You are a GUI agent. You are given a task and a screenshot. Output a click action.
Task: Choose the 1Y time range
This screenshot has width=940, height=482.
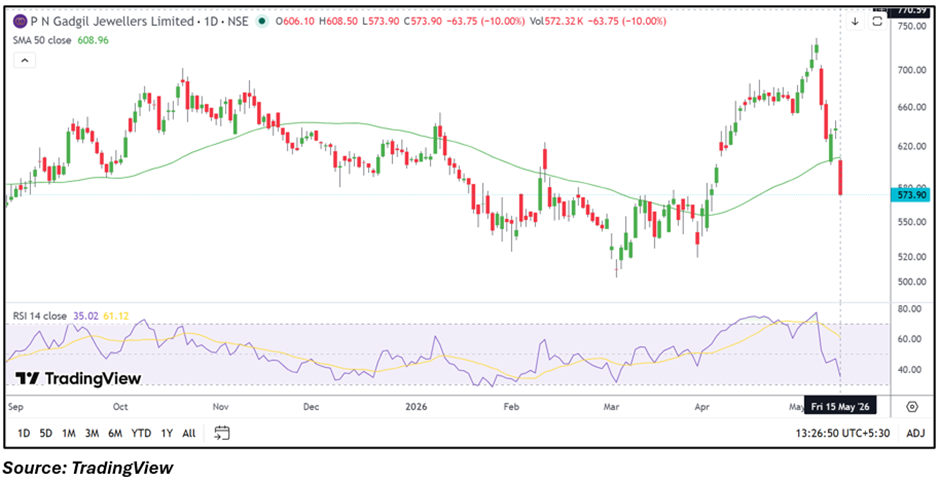(x=167, y=433)
